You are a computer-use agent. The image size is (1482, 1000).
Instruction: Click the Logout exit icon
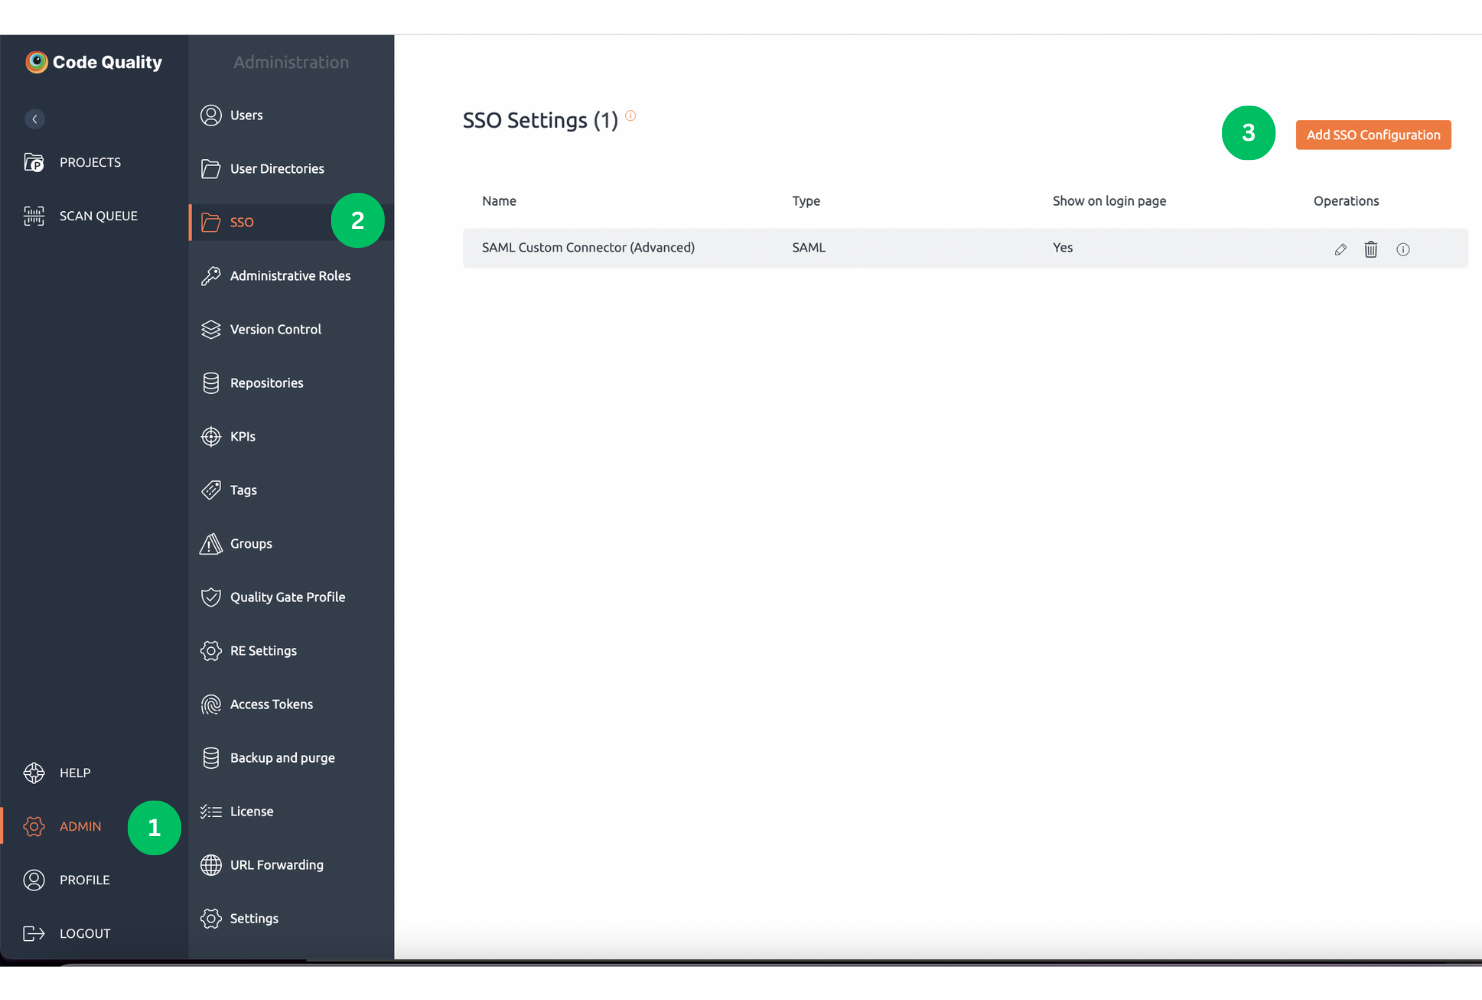[34, 933]
